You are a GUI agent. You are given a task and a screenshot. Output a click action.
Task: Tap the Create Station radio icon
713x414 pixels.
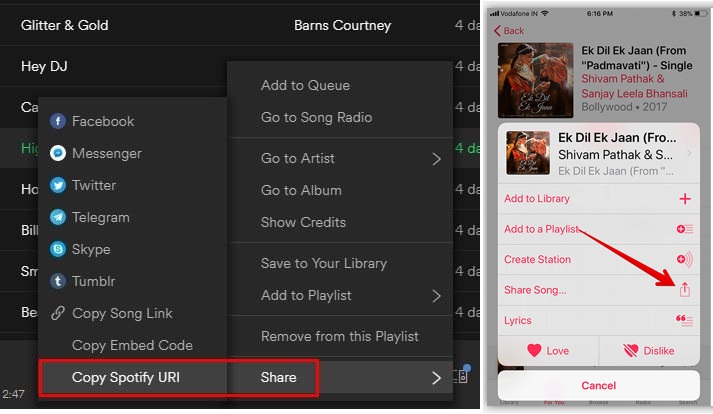(684, 259)
